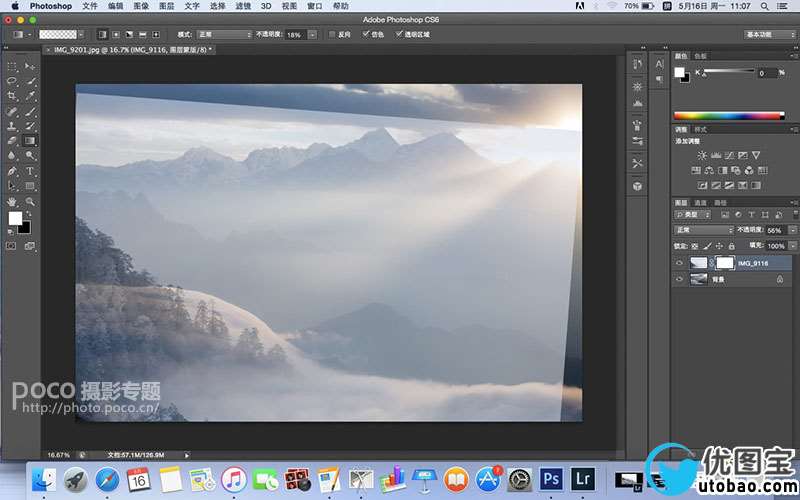Open the 3D panel cube icon
This screenshot has height=500, width=800.
pyautogui.click(x=637, y=186)
